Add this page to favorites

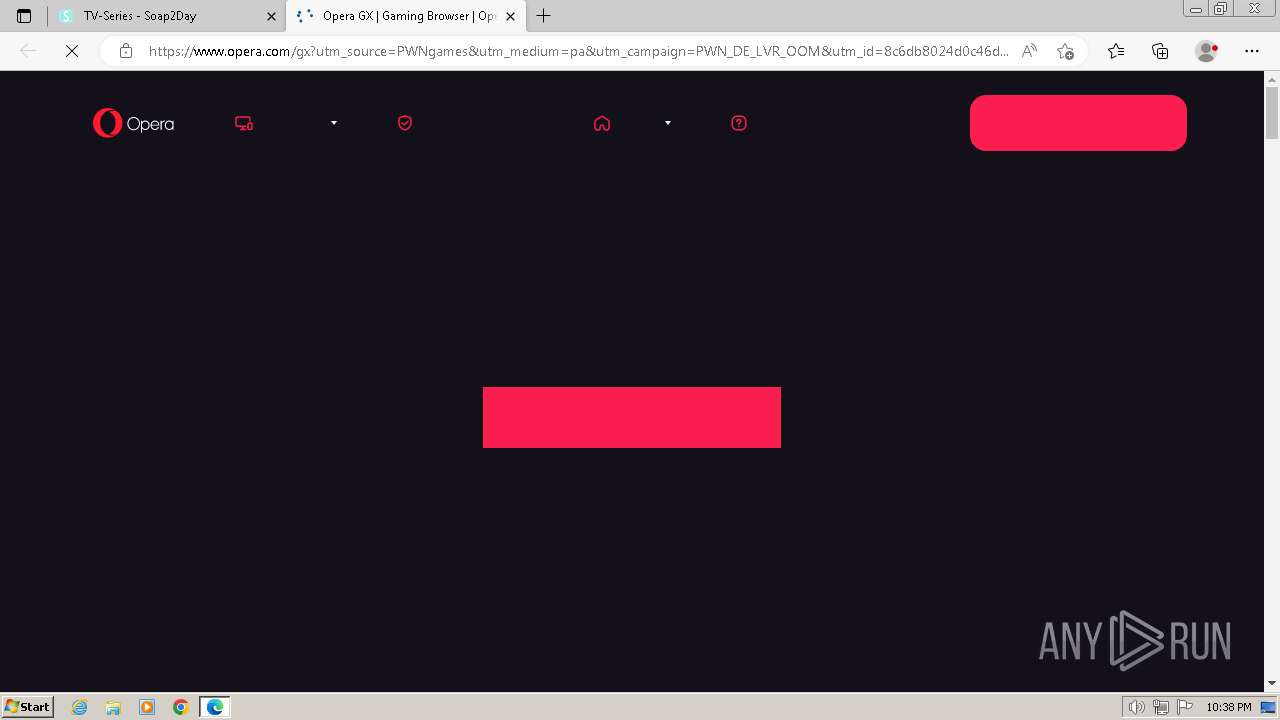pos(1065,51)
